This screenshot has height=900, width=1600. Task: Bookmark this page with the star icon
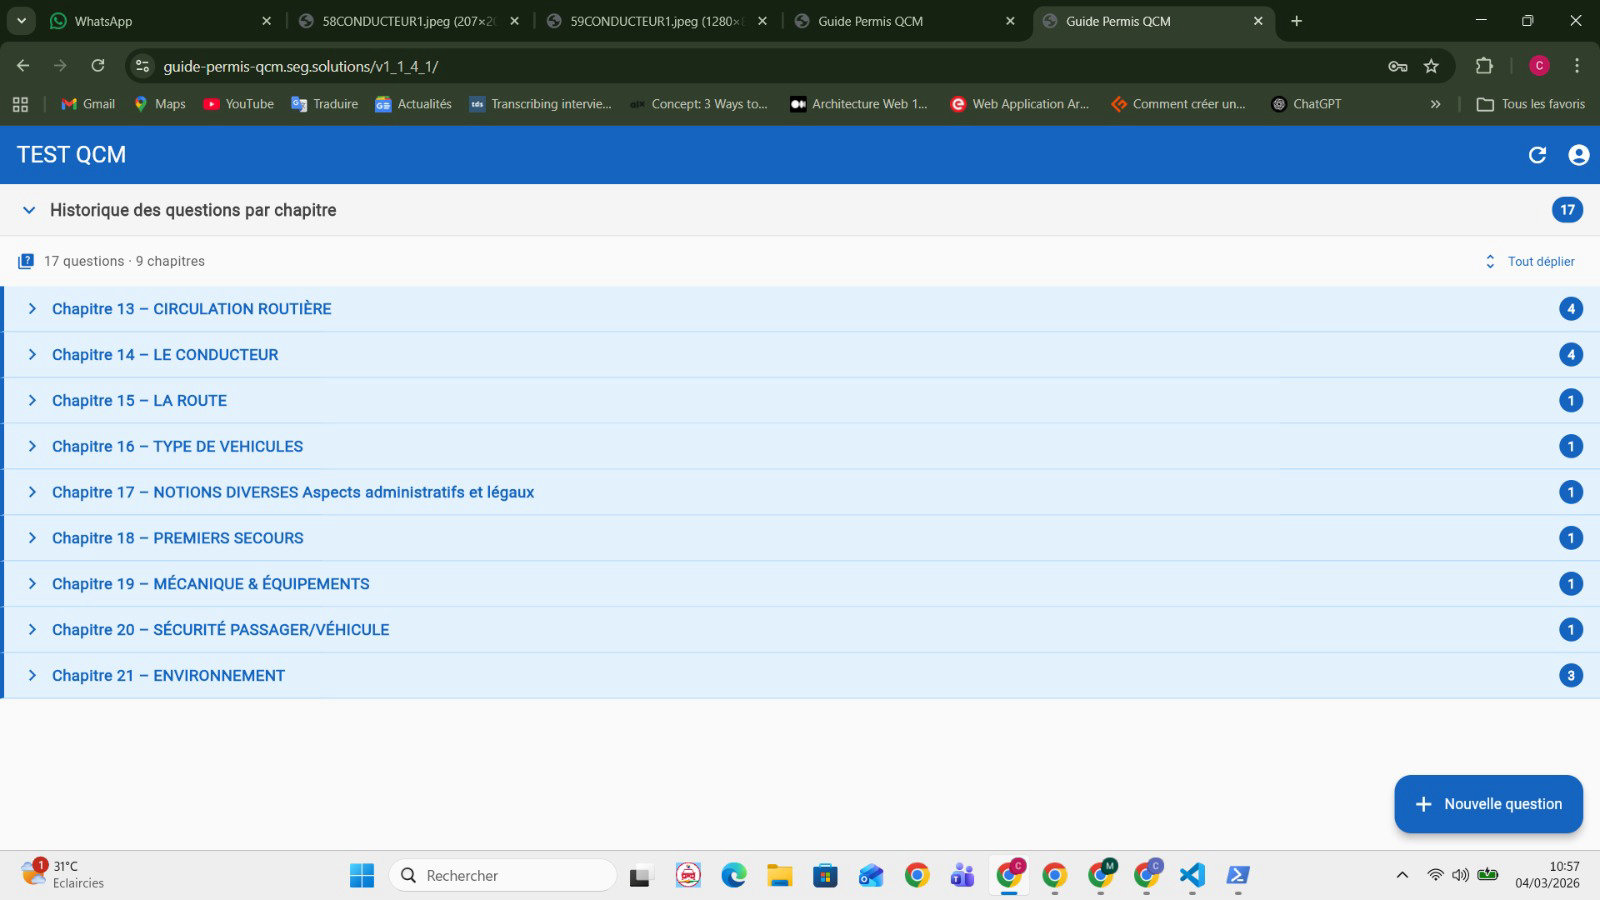[1431, 66]
